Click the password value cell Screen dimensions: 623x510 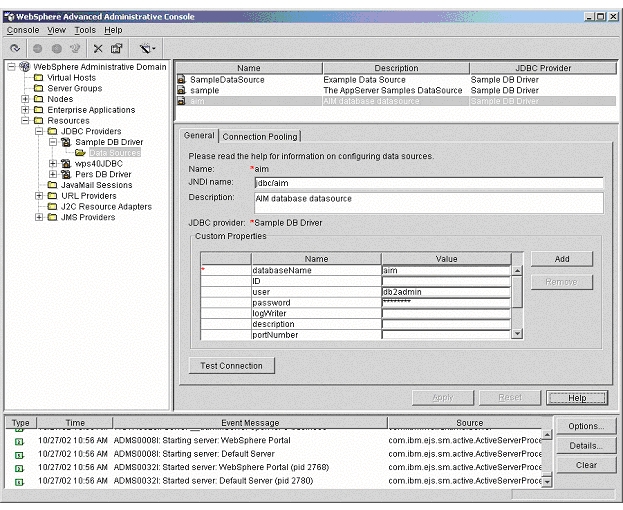[x=446, y=303]
